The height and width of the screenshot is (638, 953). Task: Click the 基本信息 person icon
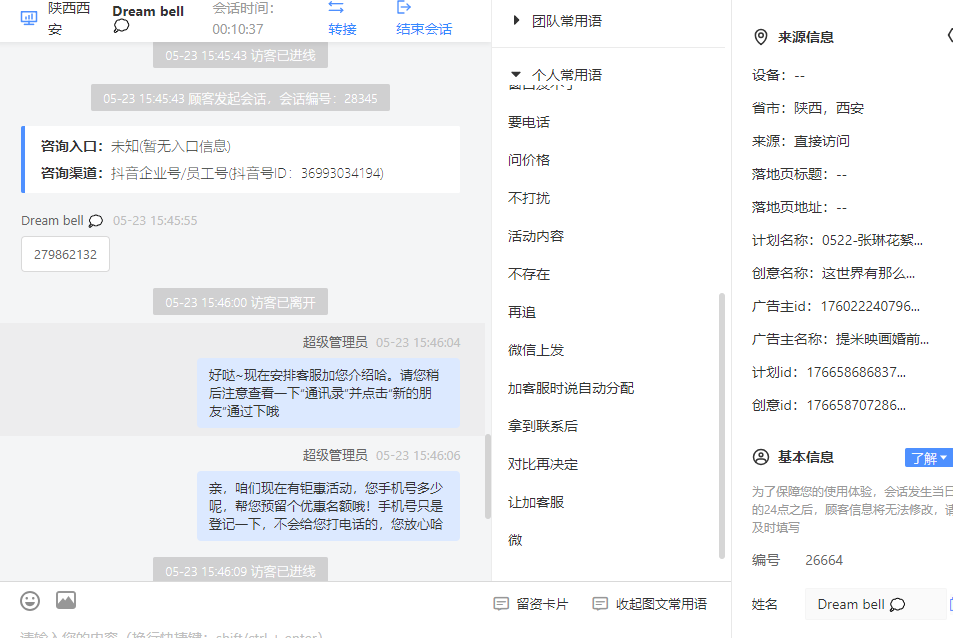[760, 457]
